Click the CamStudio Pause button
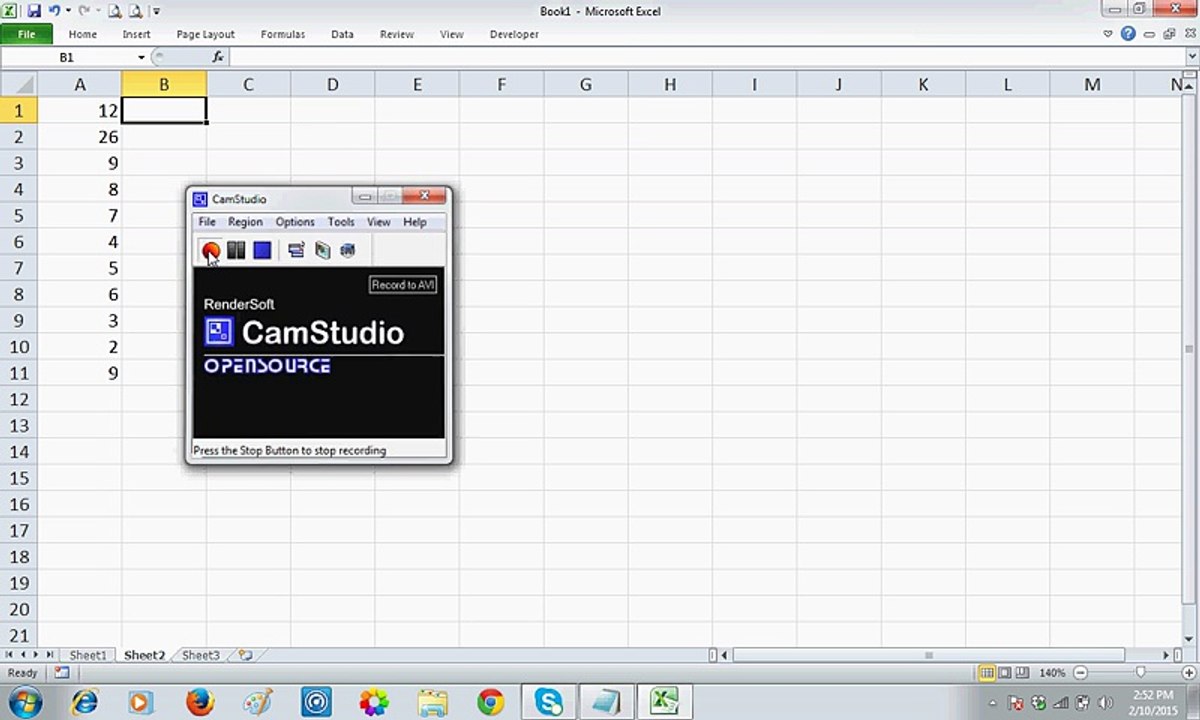This screenshot has width=1200, height=720. click(x=236, y=250)
